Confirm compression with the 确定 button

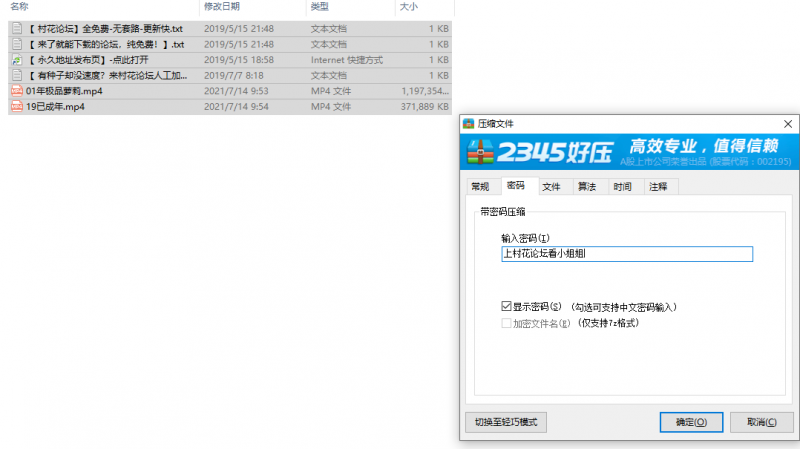click(x=691, y=422)
